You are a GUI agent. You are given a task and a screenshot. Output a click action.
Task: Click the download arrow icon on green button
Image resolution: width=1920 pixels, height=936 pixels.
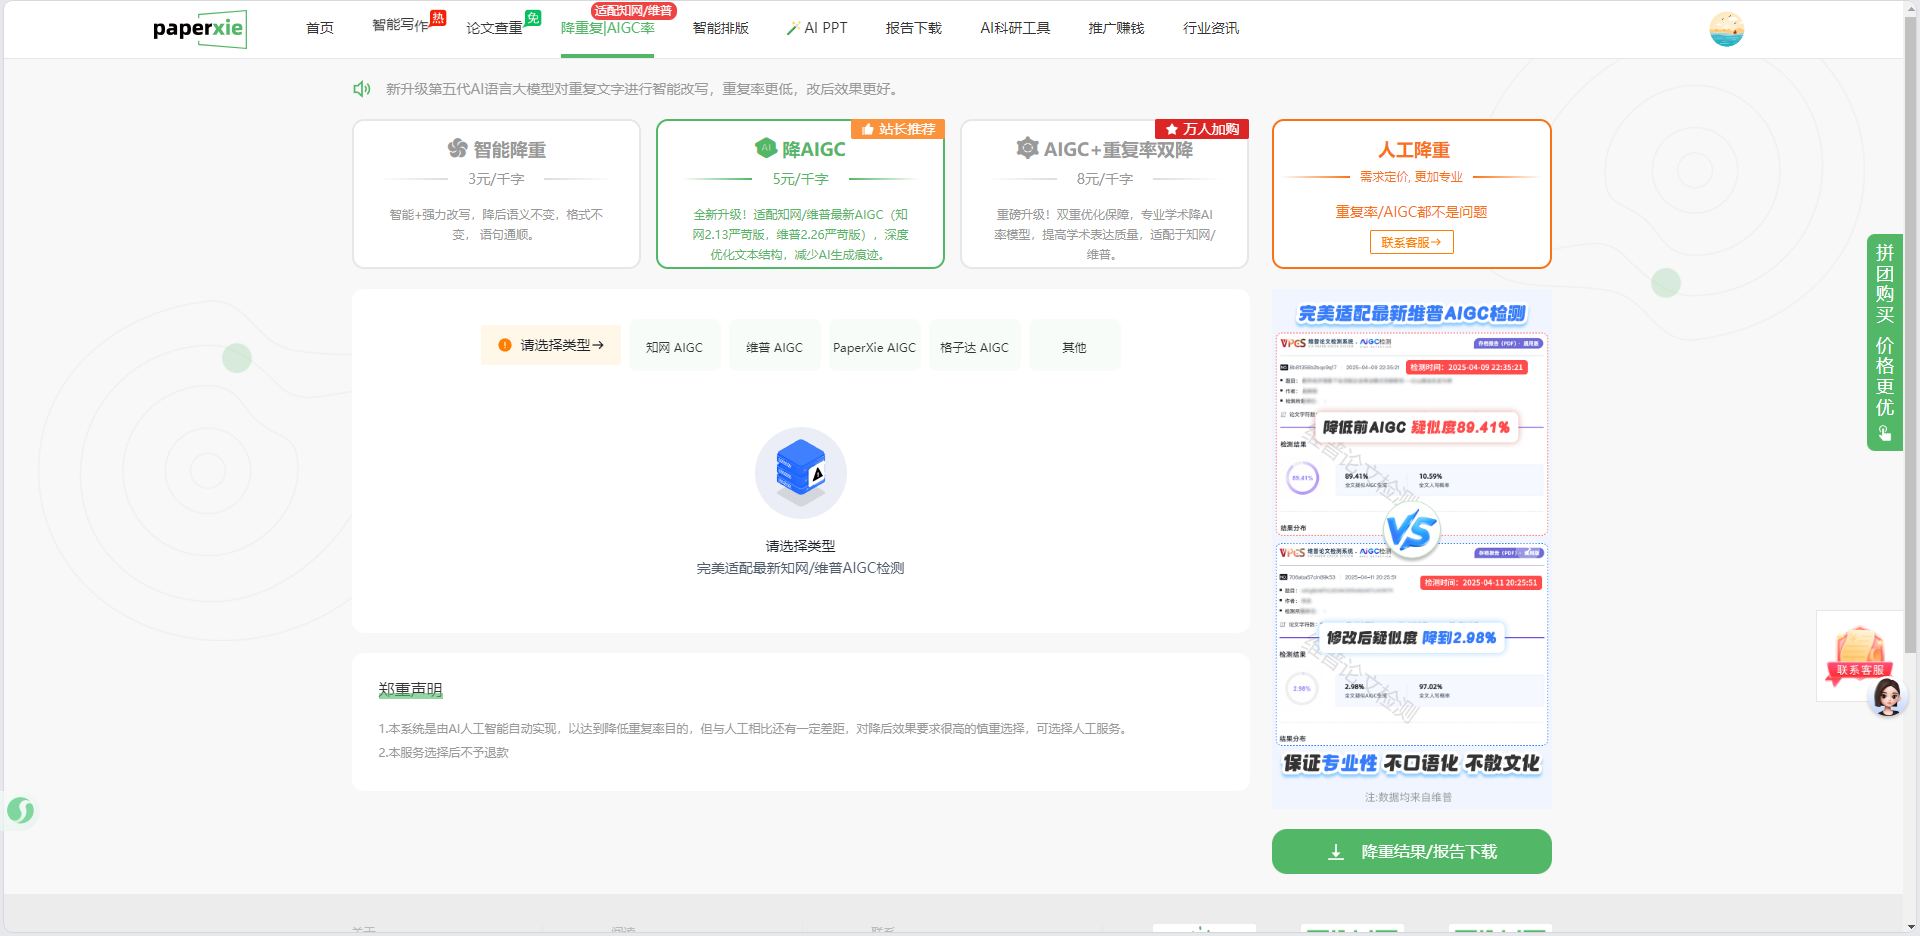pos(1336,852)
